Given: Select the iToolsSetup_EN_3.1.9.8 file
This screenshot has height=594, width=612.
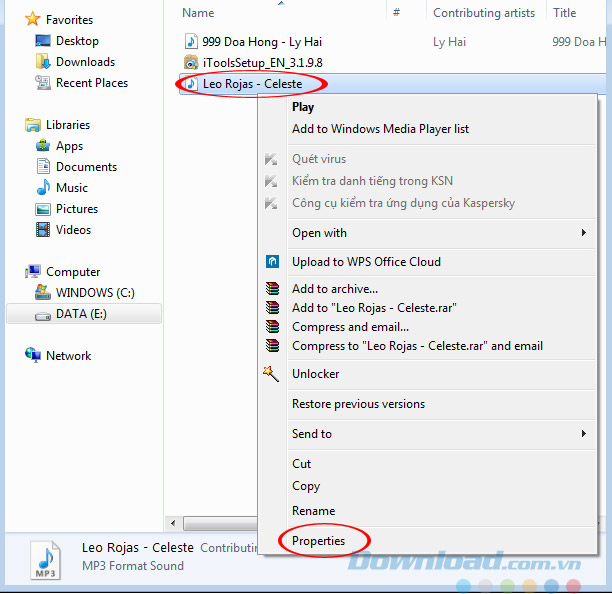Looking at the screenshot, I should click(262, 62).
